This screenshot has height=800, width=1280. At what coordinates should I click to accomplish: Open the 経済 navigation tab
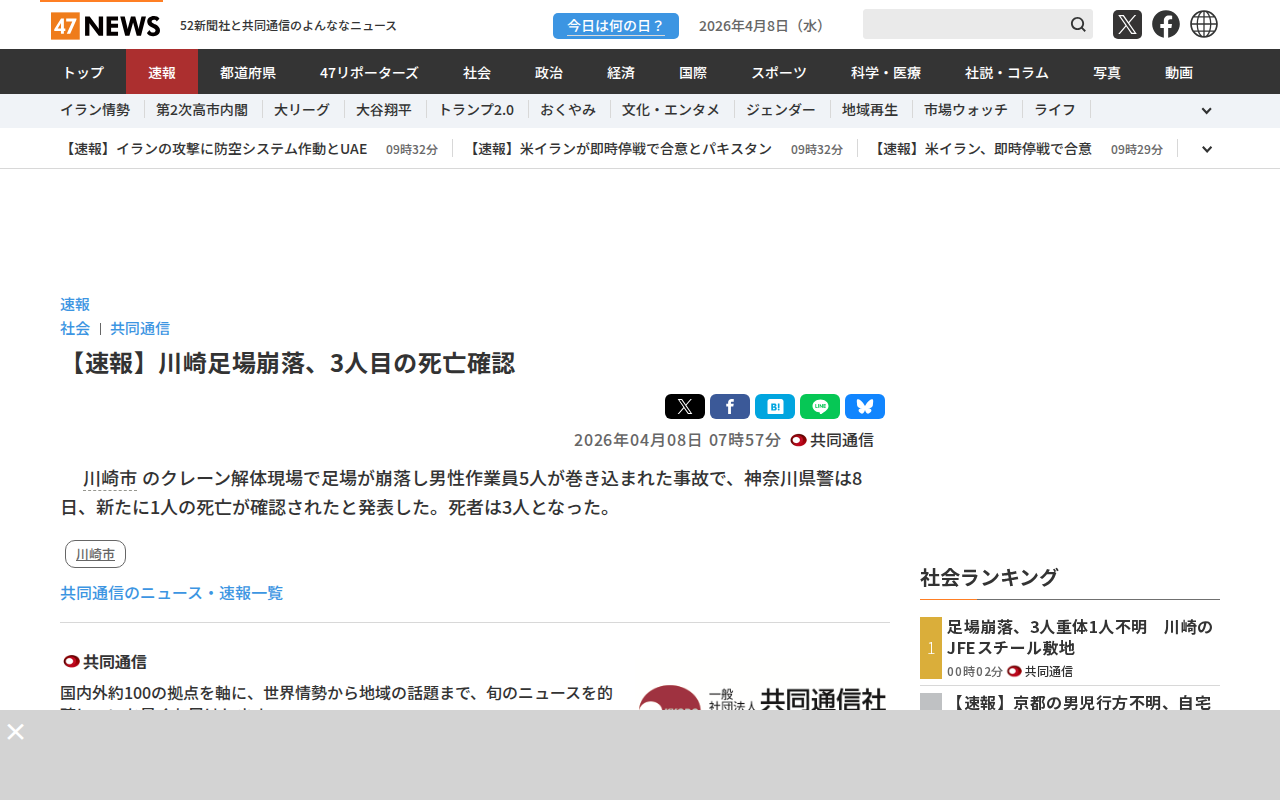621,72
